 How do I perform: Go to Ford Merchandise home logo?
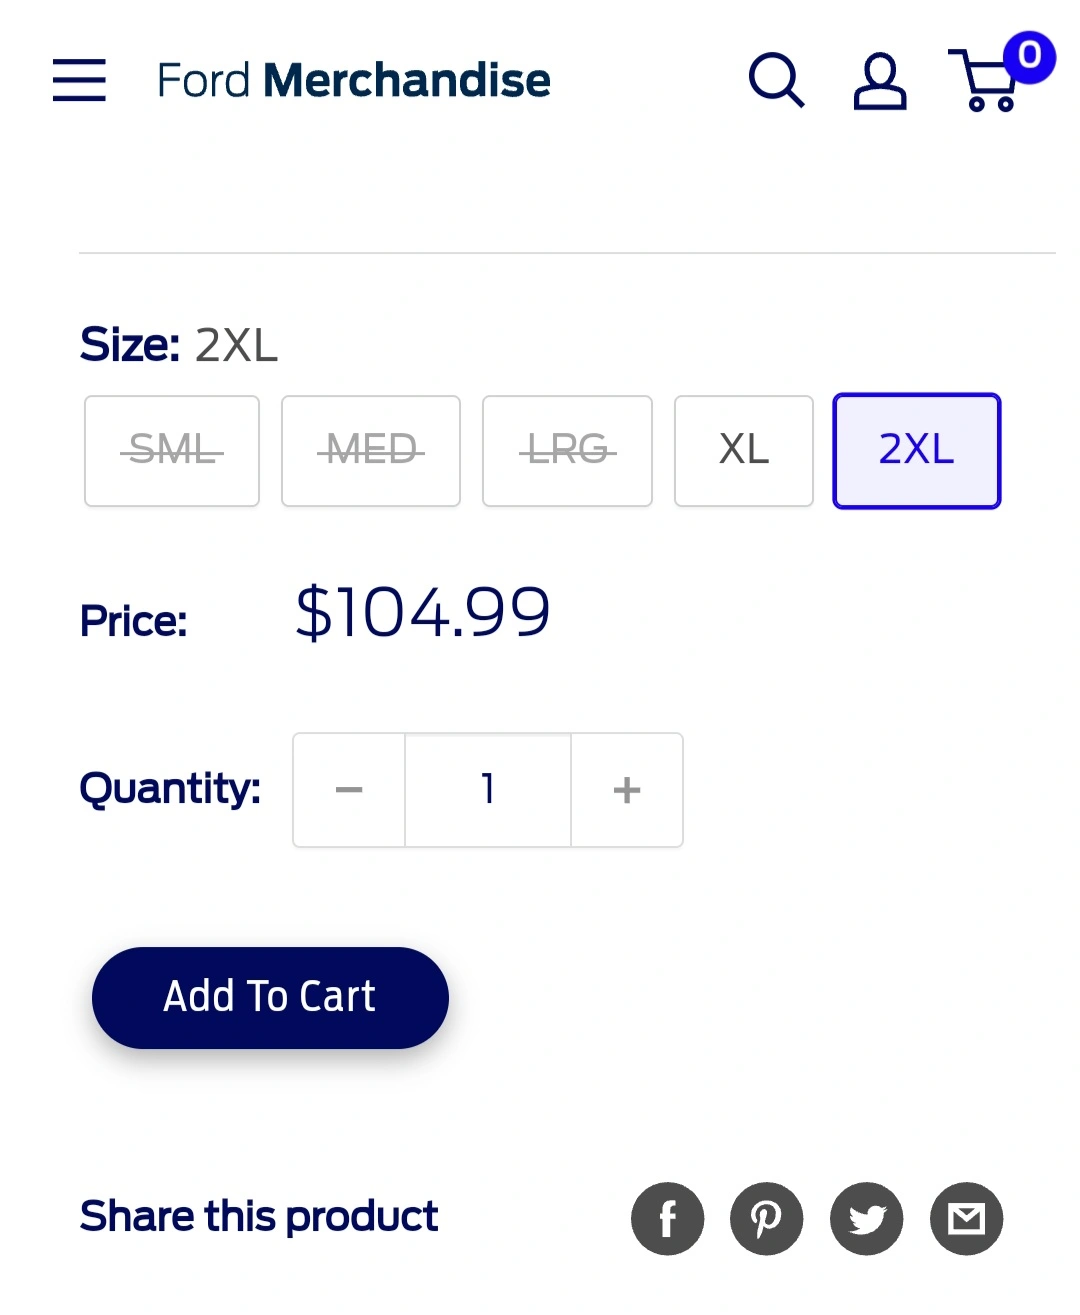(354, 80)
